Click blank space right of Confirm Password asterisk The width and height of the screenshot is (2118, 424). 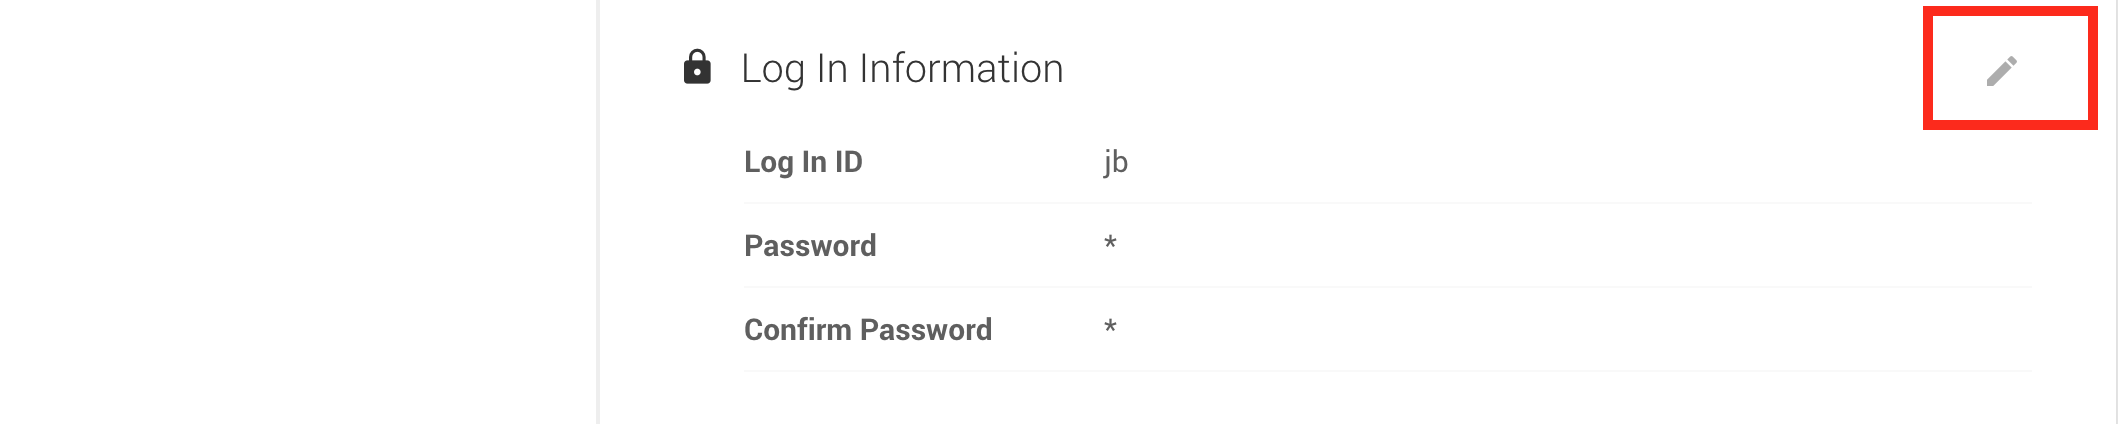tap(1500, 330)
